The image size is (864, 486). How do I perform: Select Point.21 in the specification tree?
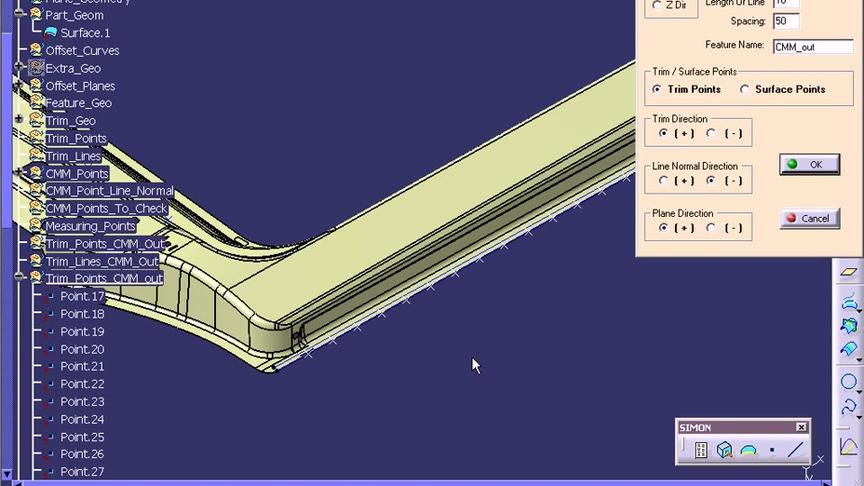coord(82,367)
